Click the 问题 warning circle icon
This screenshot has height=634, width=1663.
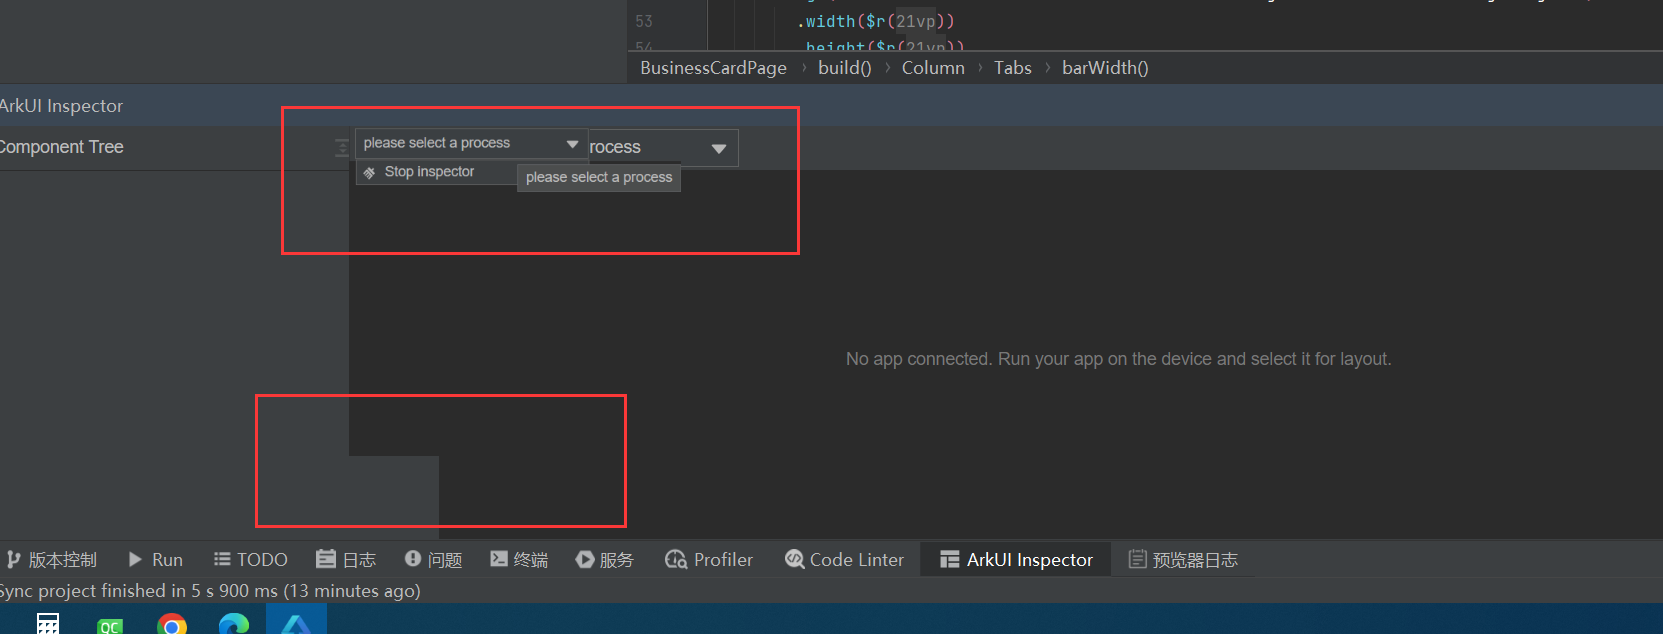point(413,559)
